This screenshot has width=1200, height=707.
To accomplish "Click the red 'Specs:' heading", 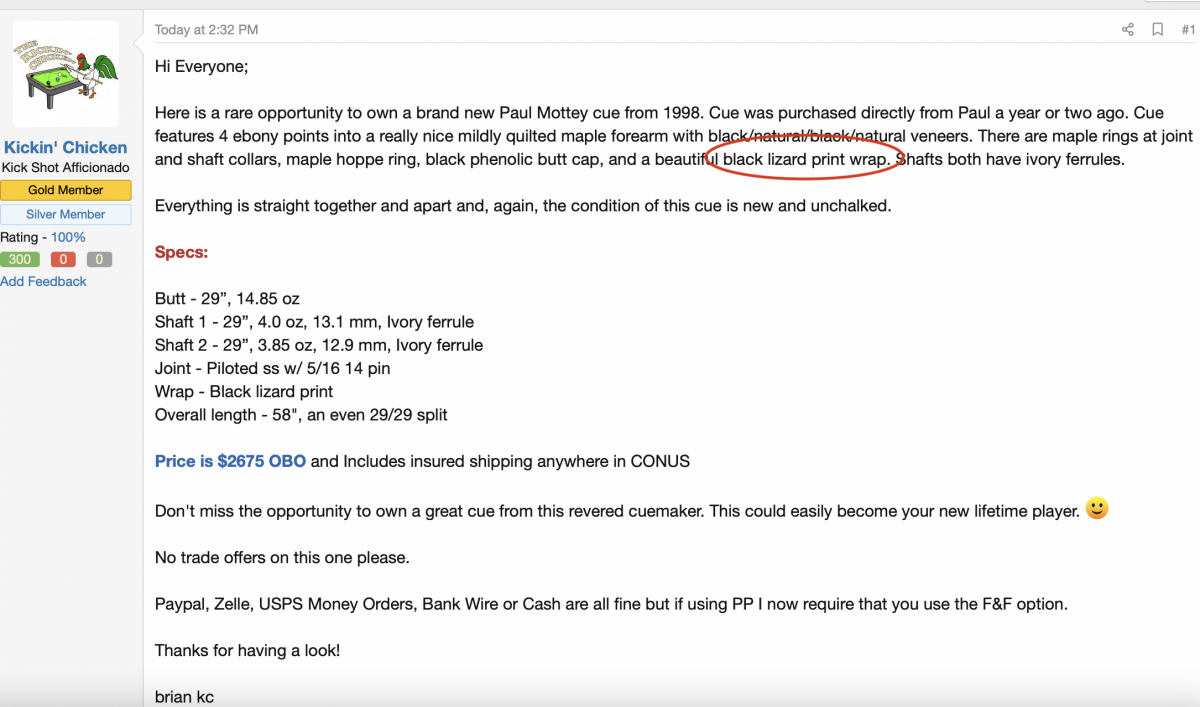I will [181, 252].
